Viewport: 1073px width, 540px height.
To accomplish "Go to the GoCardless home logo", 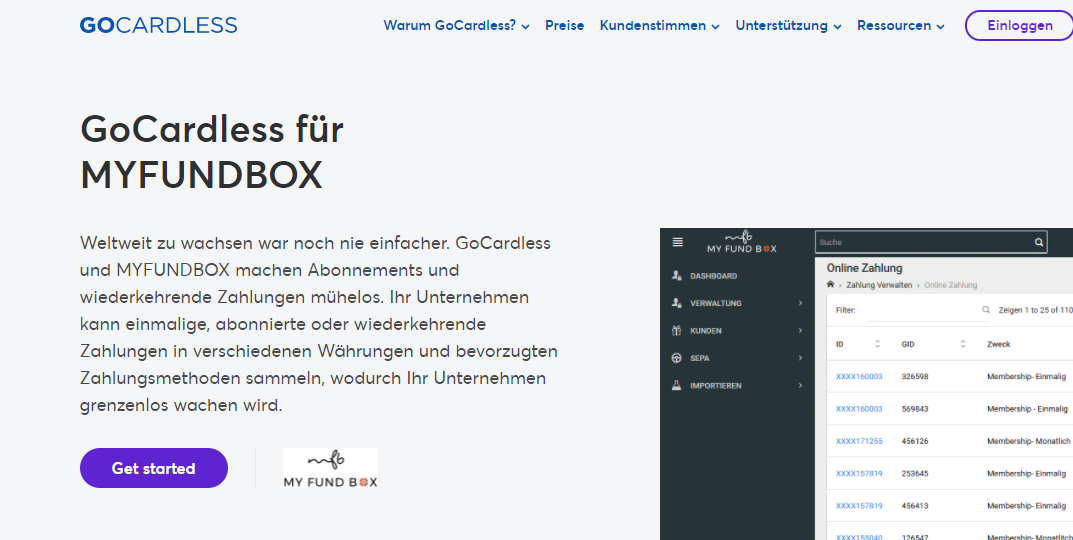I will tap(158, 25).
